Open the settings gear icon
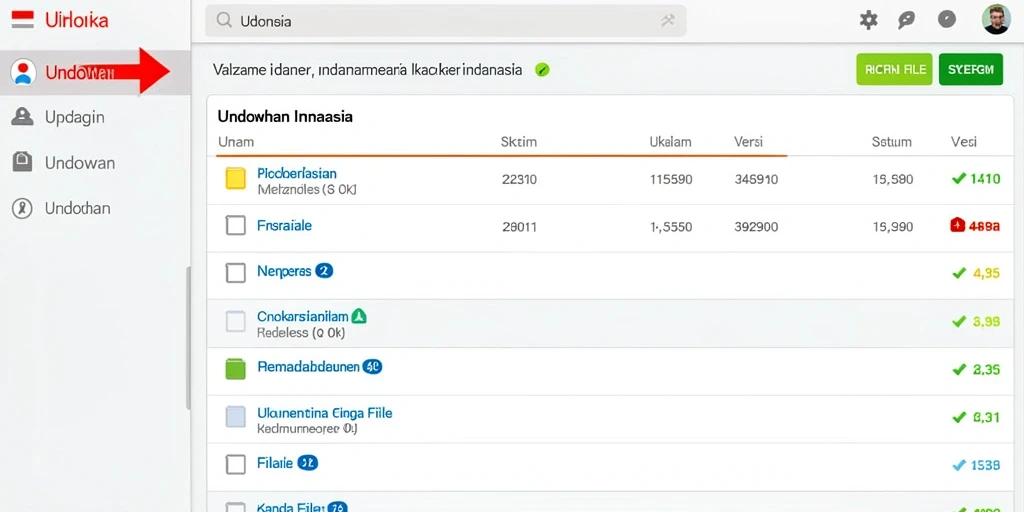The image size is (1024, 512). click(868, 20)
